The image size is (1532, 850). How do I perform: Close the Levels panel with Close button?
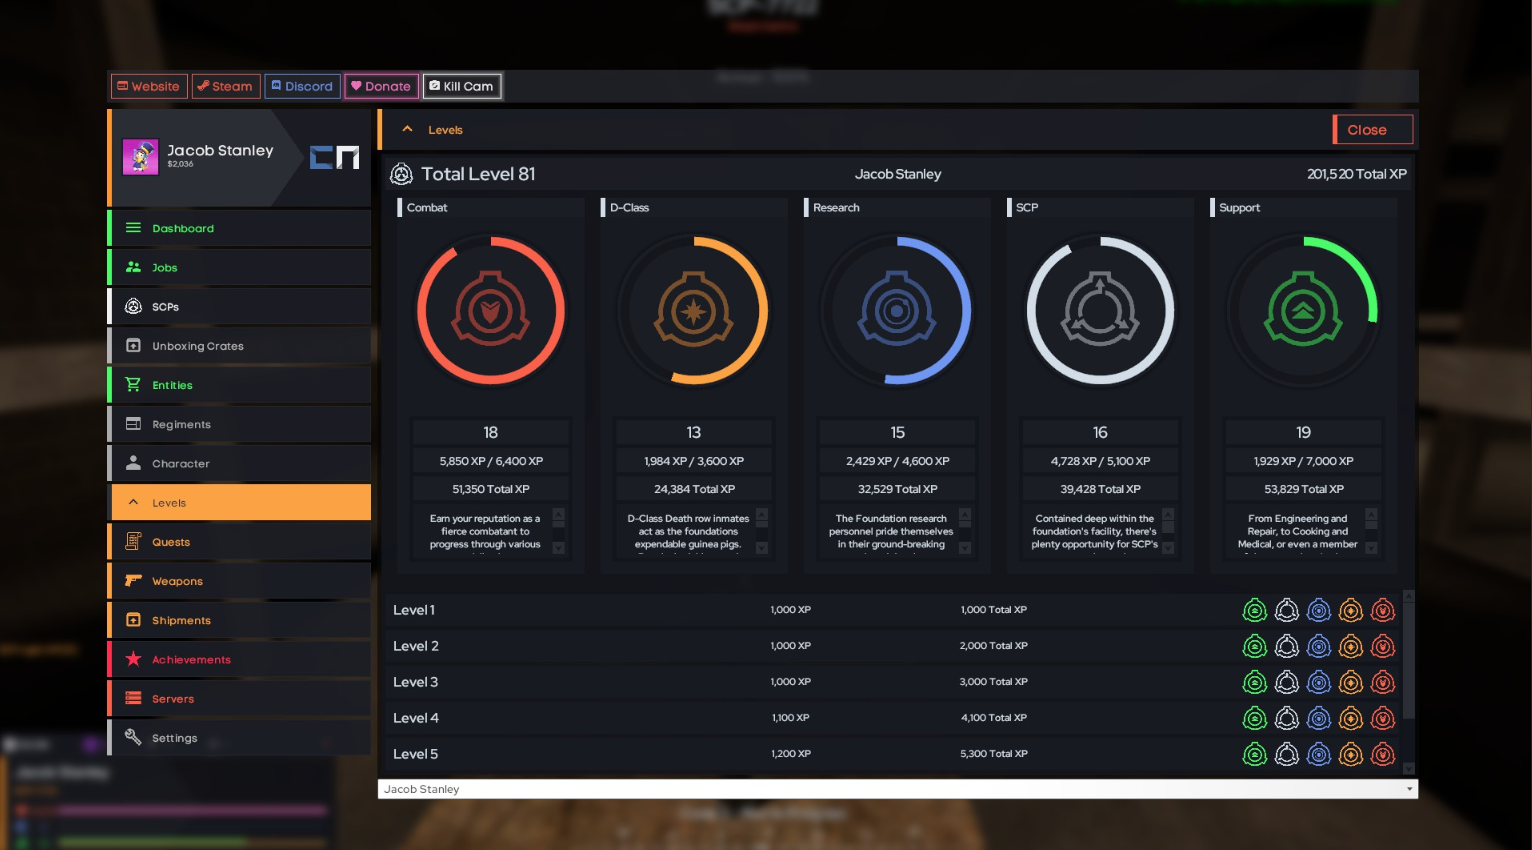pos(1372,129)
